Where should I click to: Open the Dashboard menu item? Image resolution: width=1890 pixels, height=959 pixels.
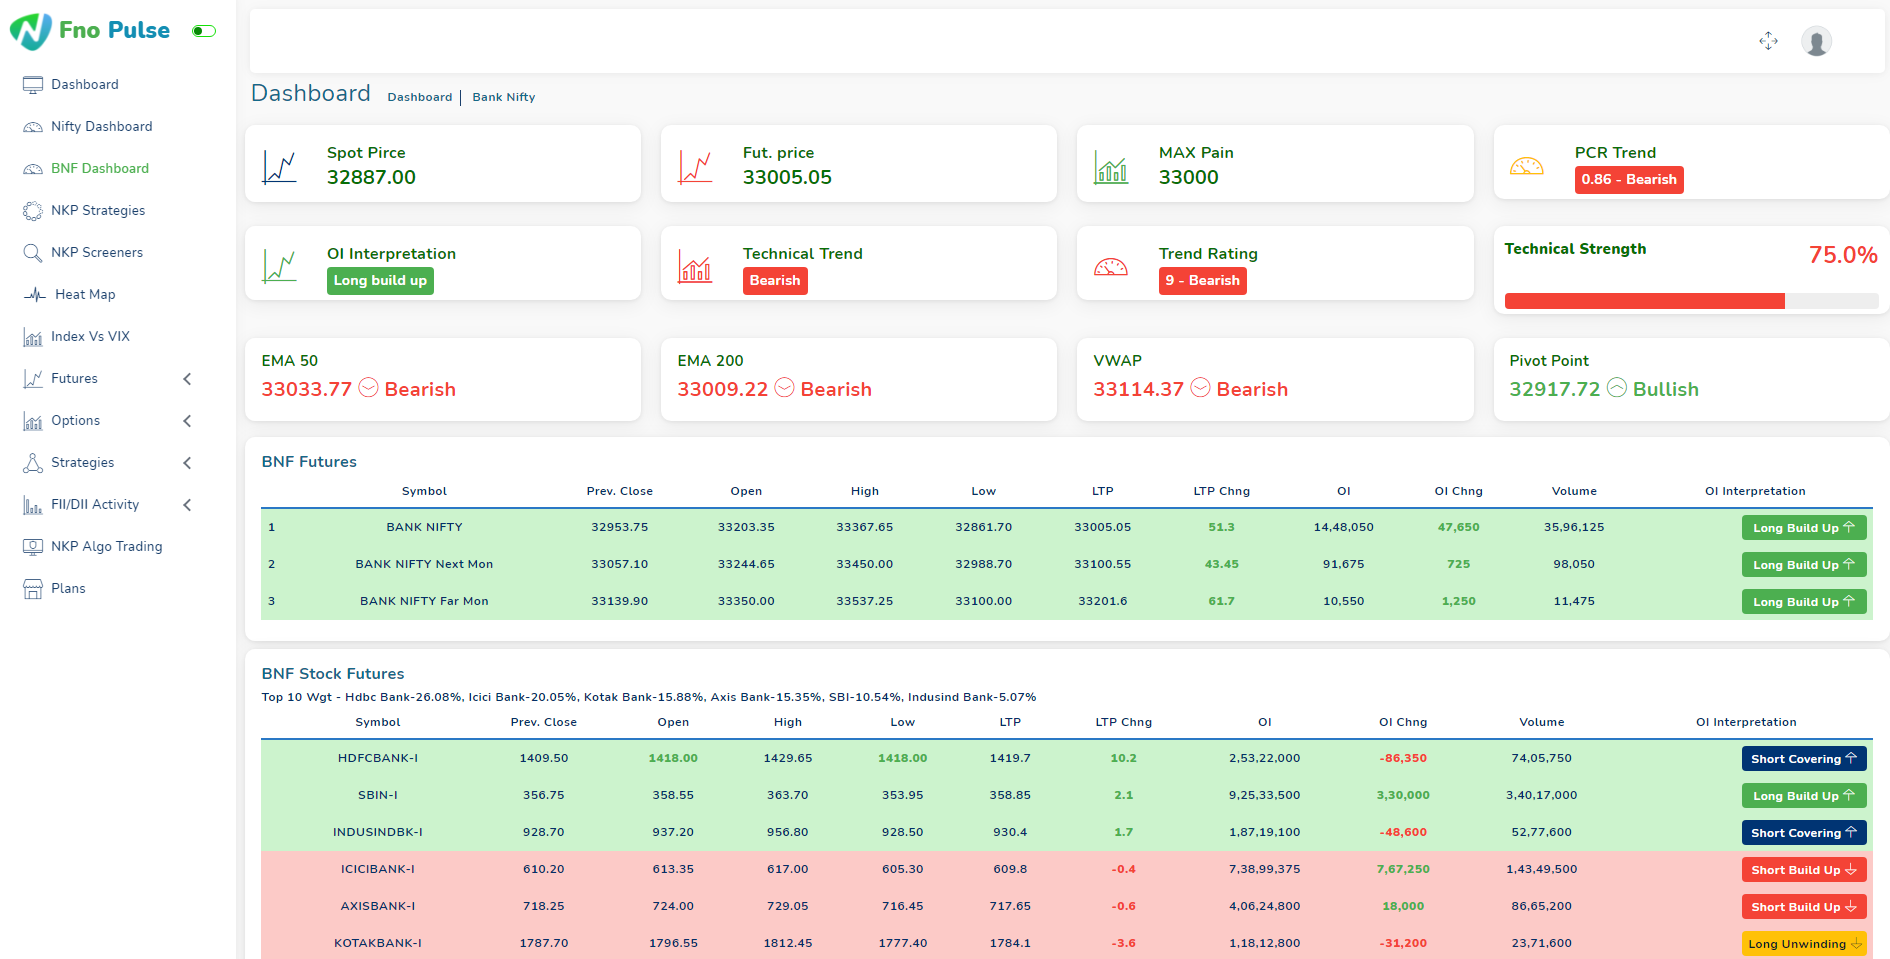click(x=85, y=85)
